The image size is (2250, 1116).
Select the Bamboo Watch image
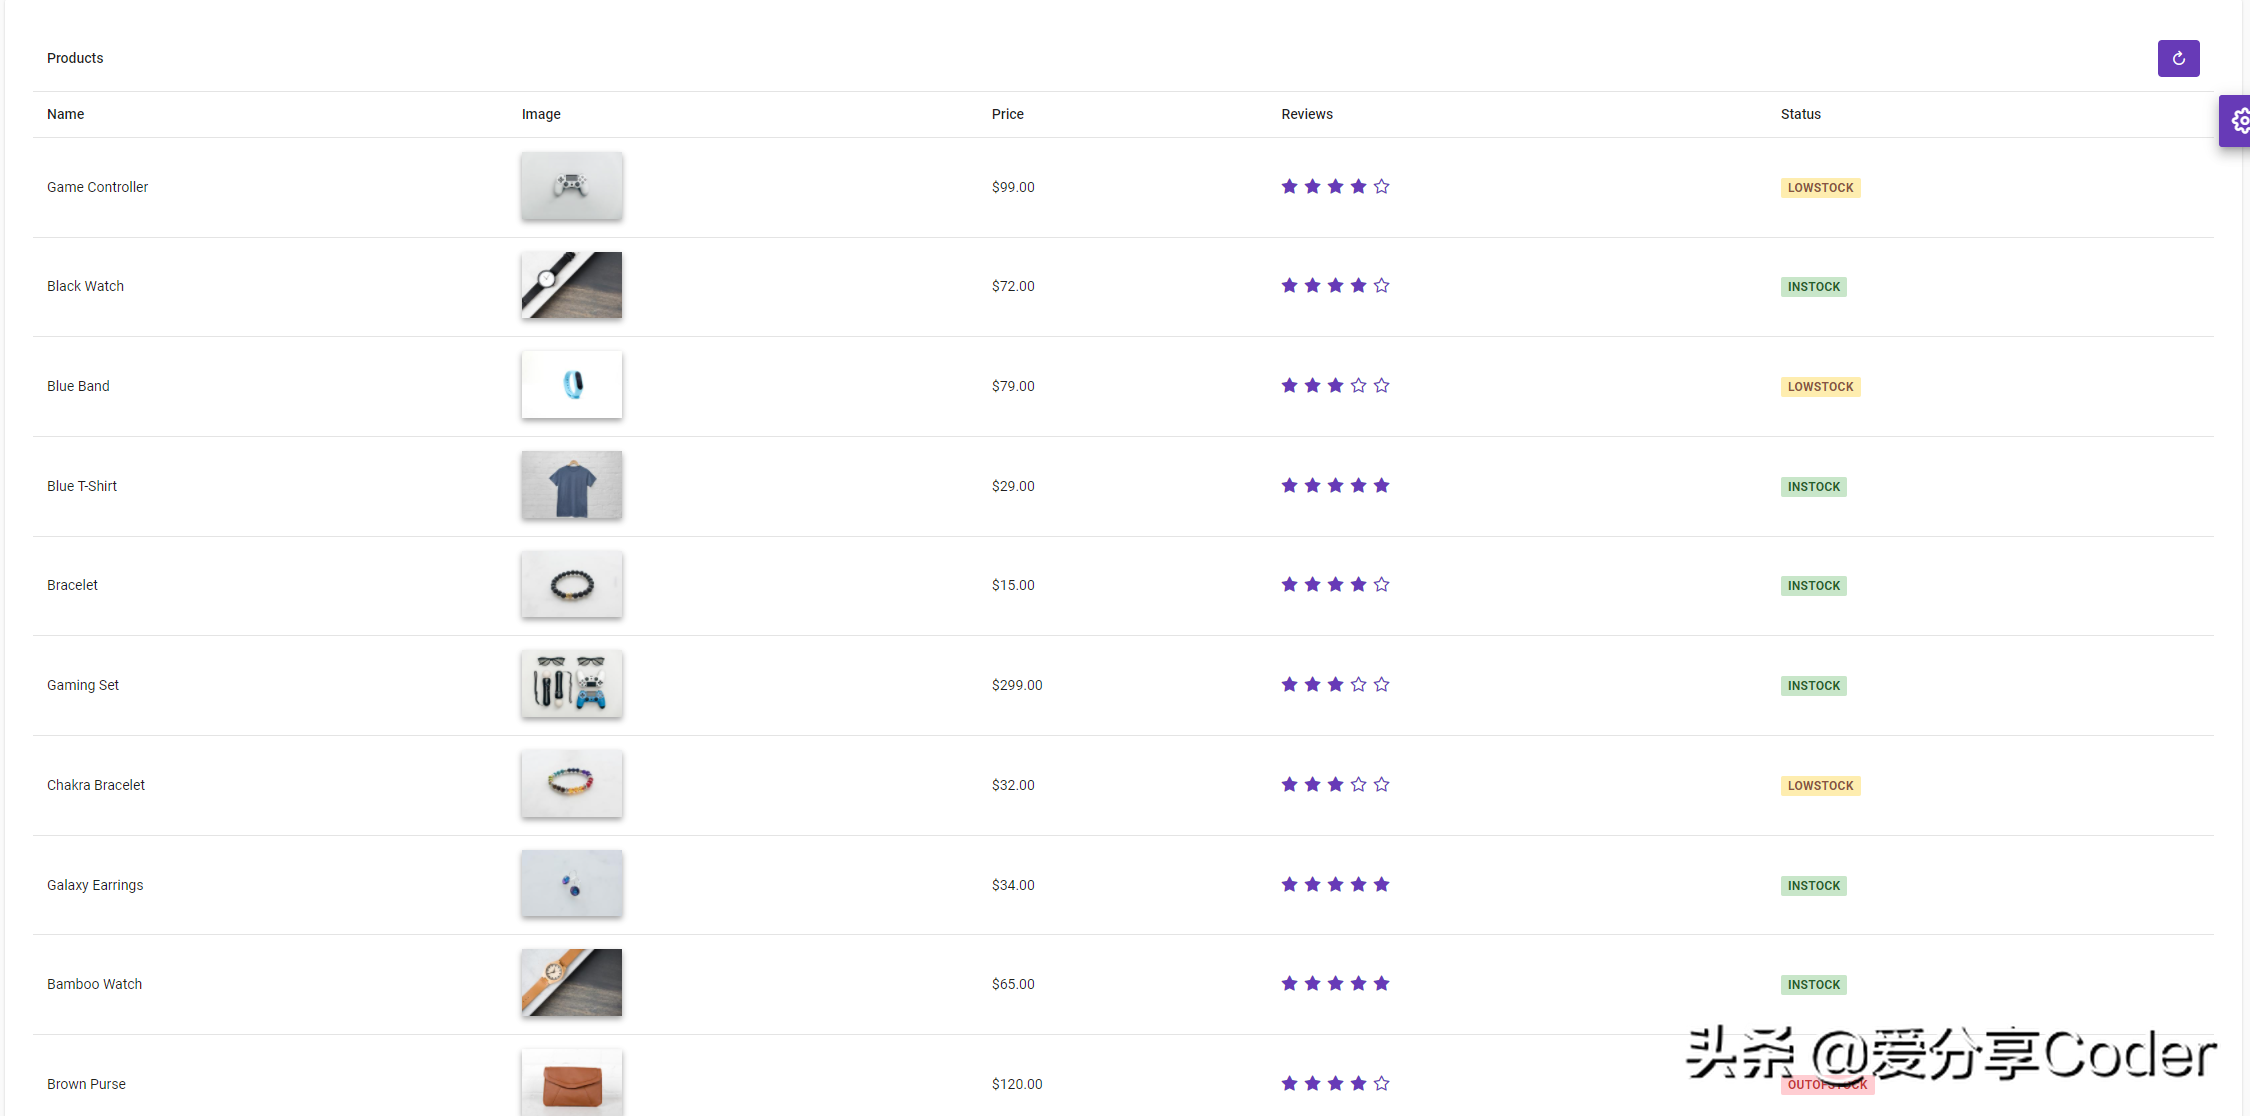(571, 983)
